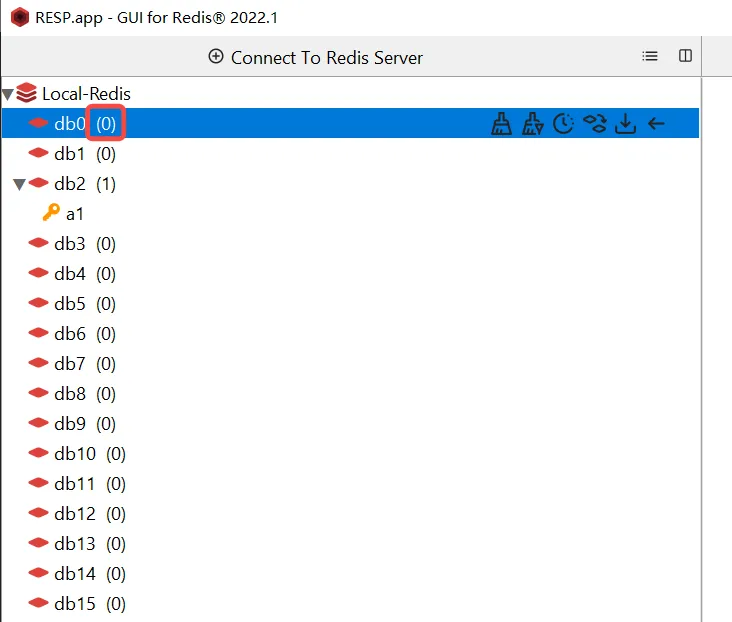Click the clock TTL icon on db0
The width and height of the screenshot is (732, 622).
(x=563, y=124)
